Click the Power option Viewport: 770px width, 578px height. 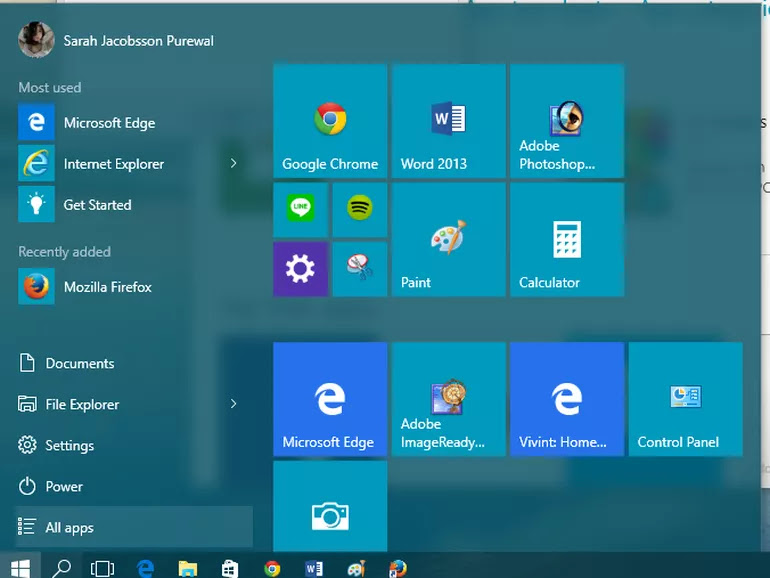[x=133, y=486]
